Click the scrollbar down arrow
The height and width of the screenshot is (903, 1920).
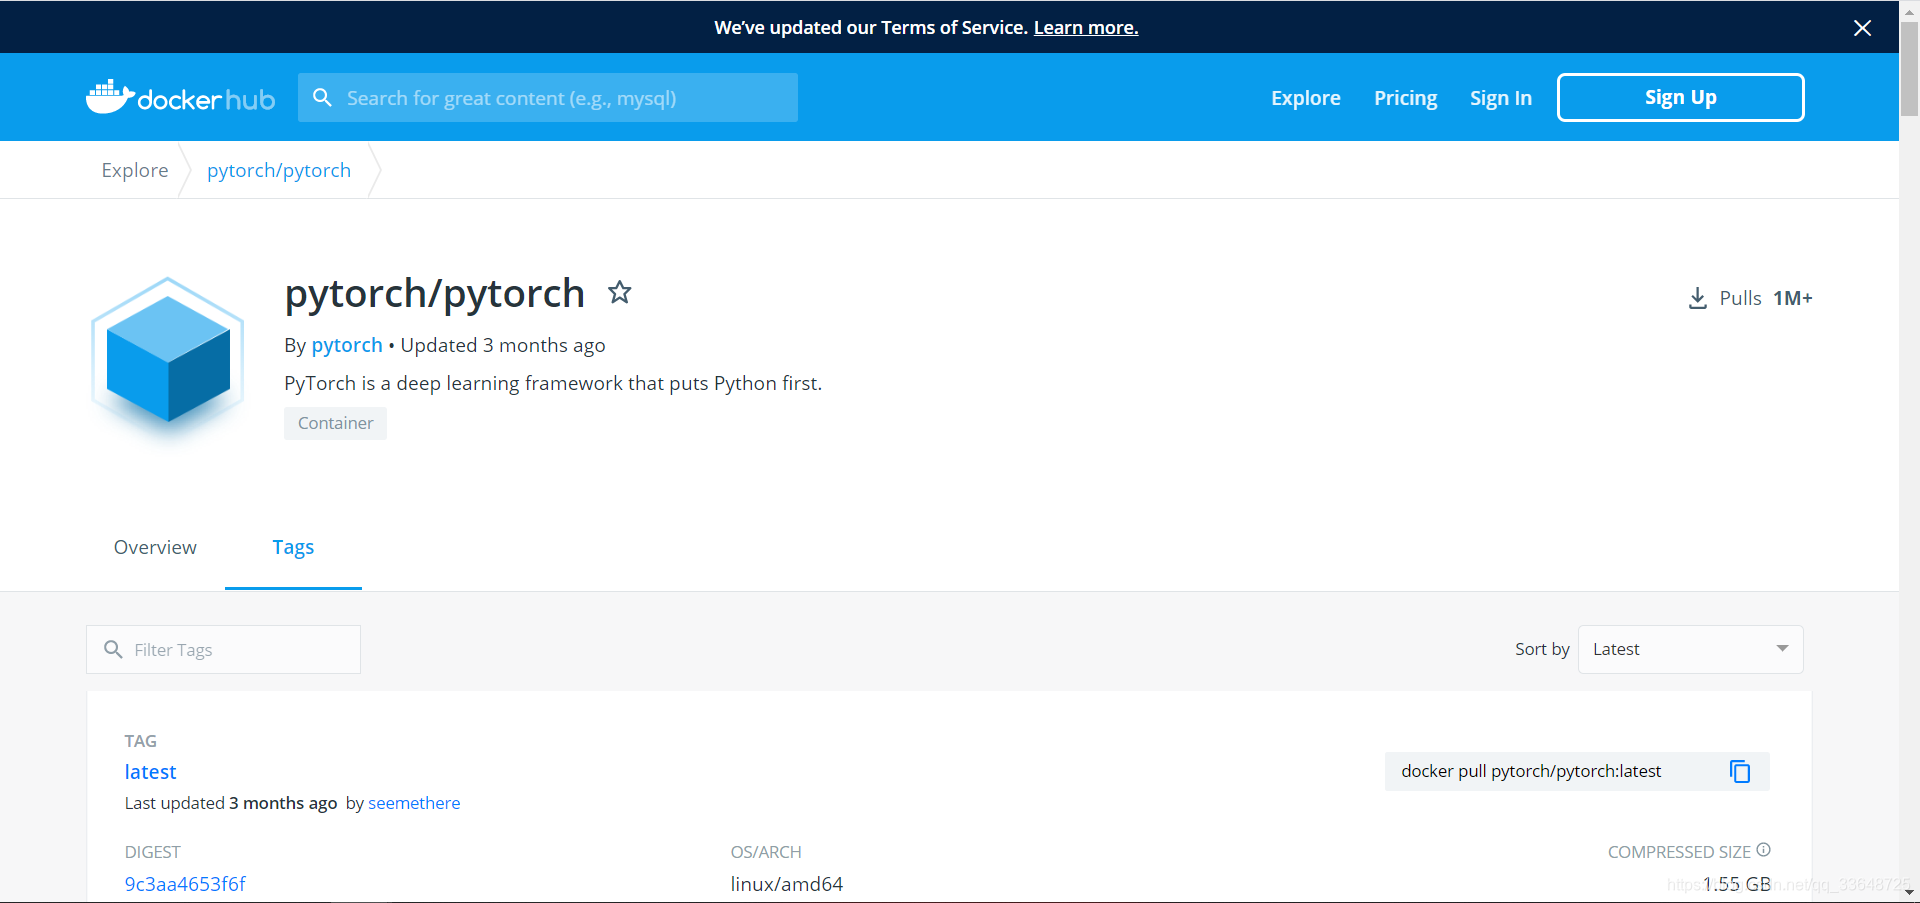(1909, 892)
